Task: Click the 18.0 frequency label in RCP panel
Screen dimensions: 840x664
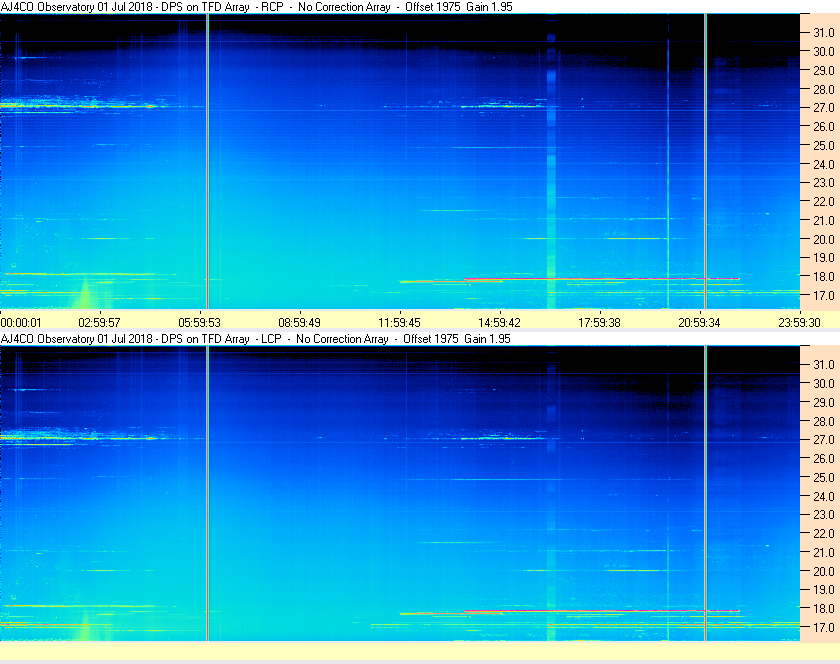Action: pyautogui.click(x=824, y=277)
